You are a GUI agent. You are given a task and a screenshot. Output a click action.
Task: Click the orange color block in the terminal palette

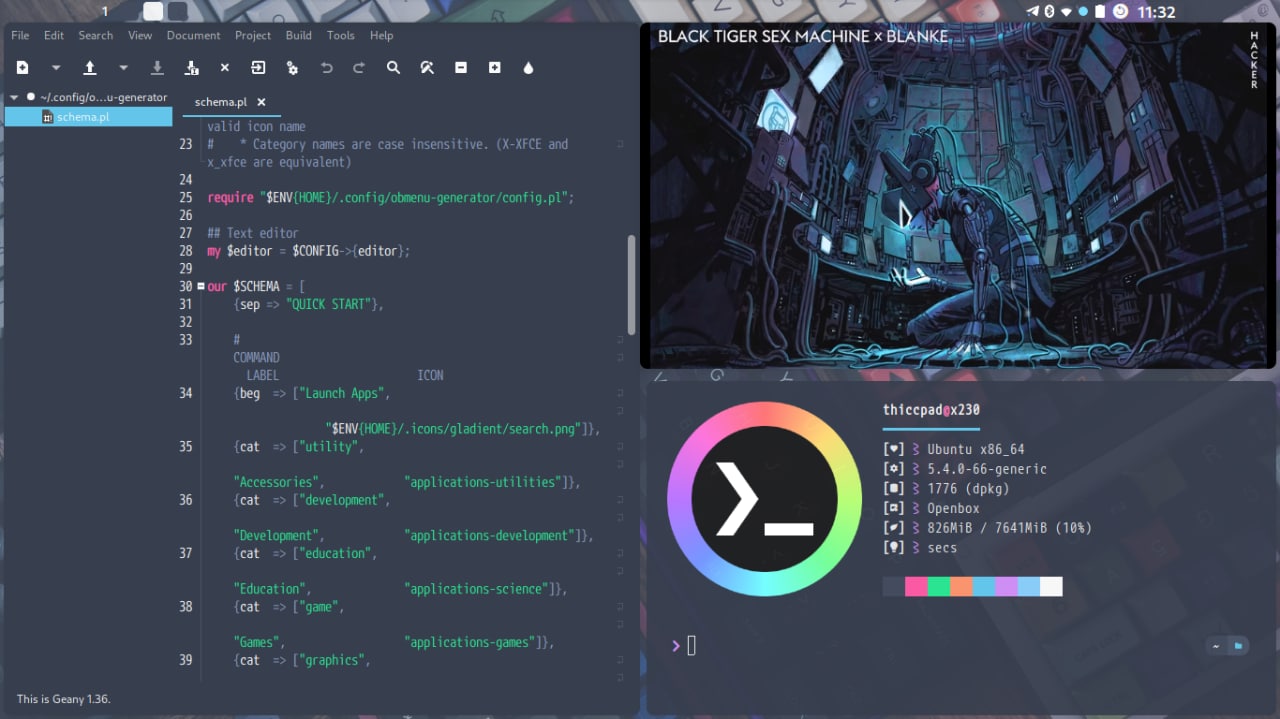point(961,586)
